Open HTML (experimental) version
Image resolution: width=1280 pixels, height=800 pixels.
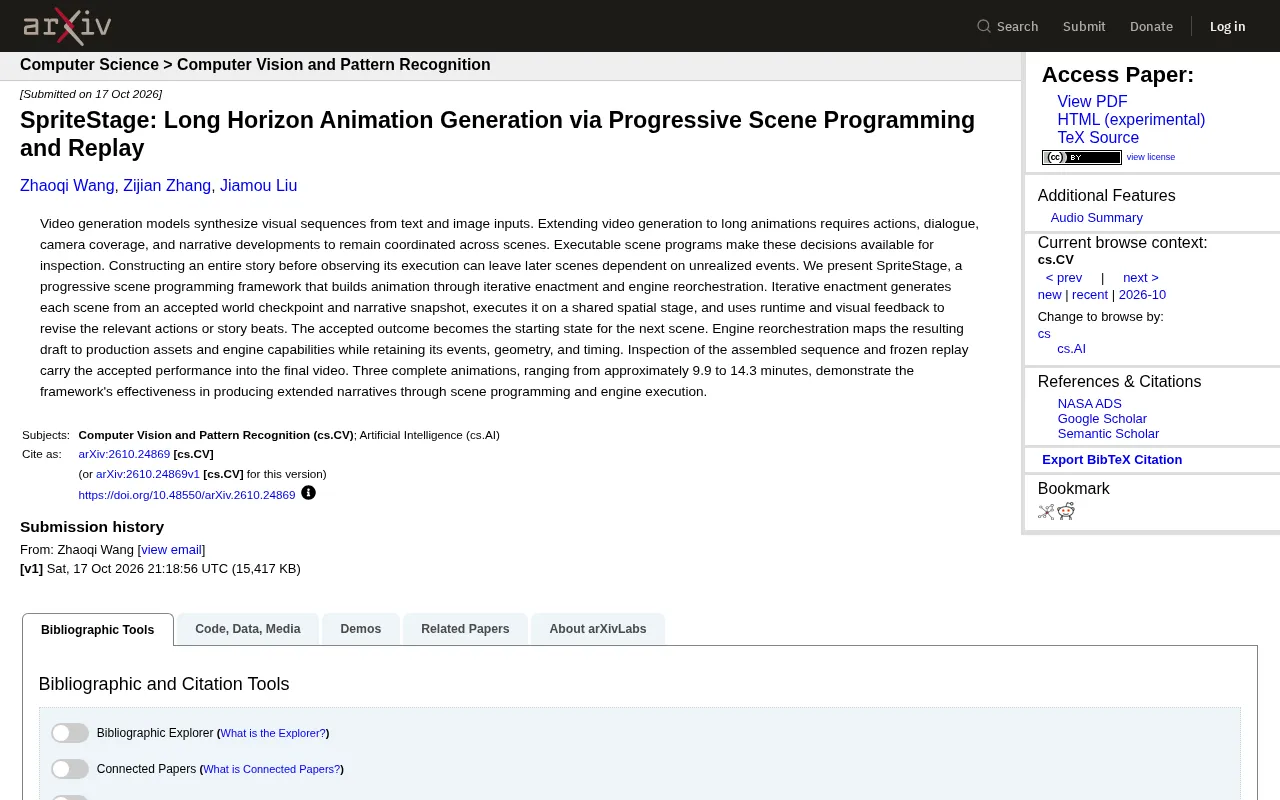[x=1131, y=120]
